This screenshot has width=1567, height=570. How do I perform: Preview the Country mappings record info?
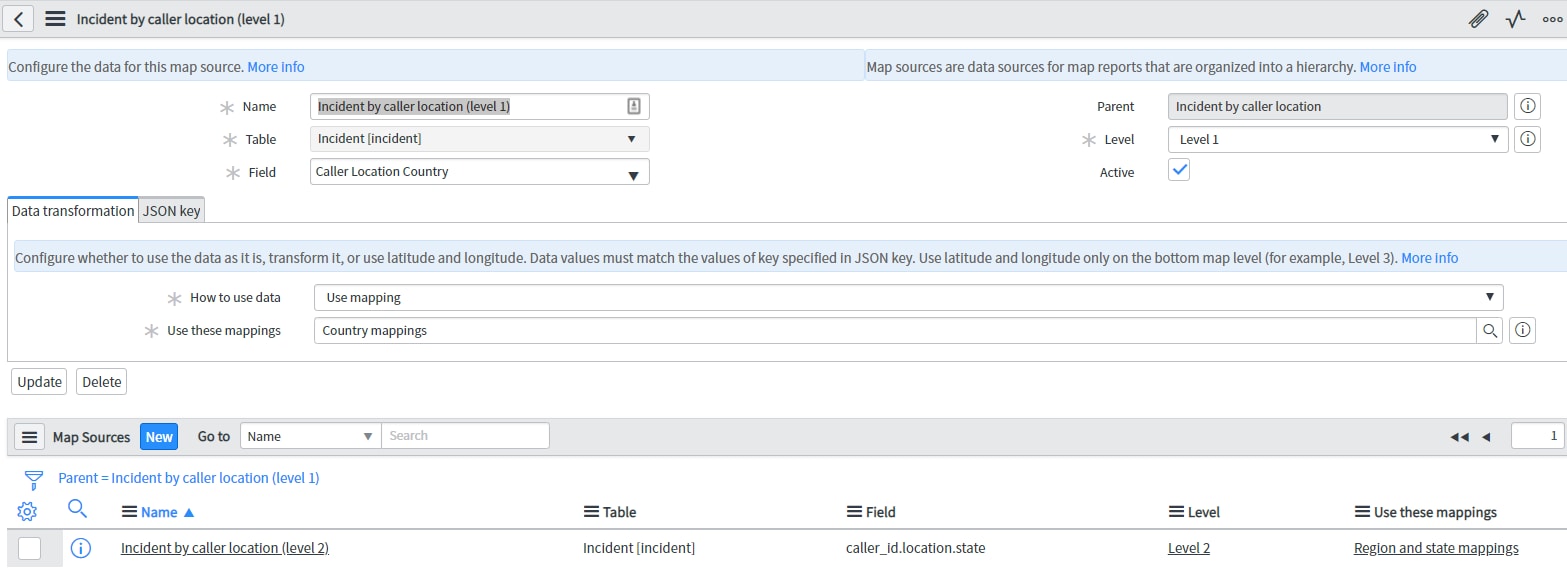(1522, 330)
